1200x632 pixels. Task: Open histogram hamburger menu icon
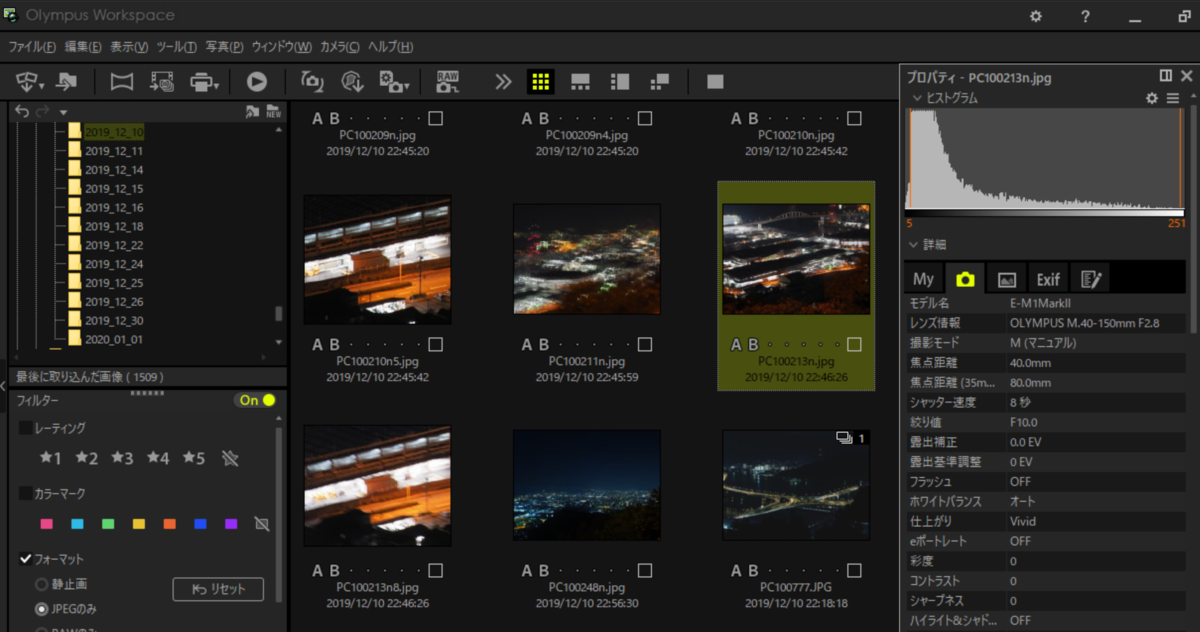point(1173,98)
